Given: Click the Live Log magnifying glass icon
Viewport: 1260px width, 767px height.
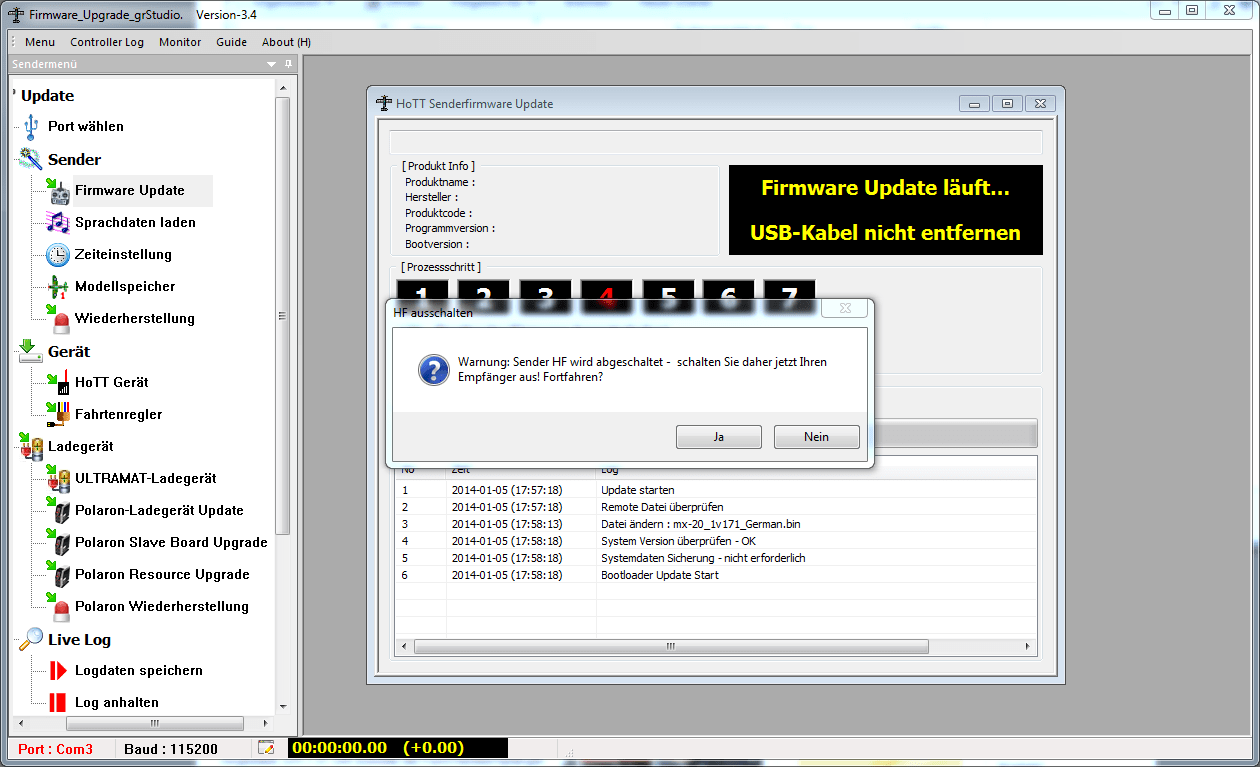Looking at the screenshot, I should [31, 639].
